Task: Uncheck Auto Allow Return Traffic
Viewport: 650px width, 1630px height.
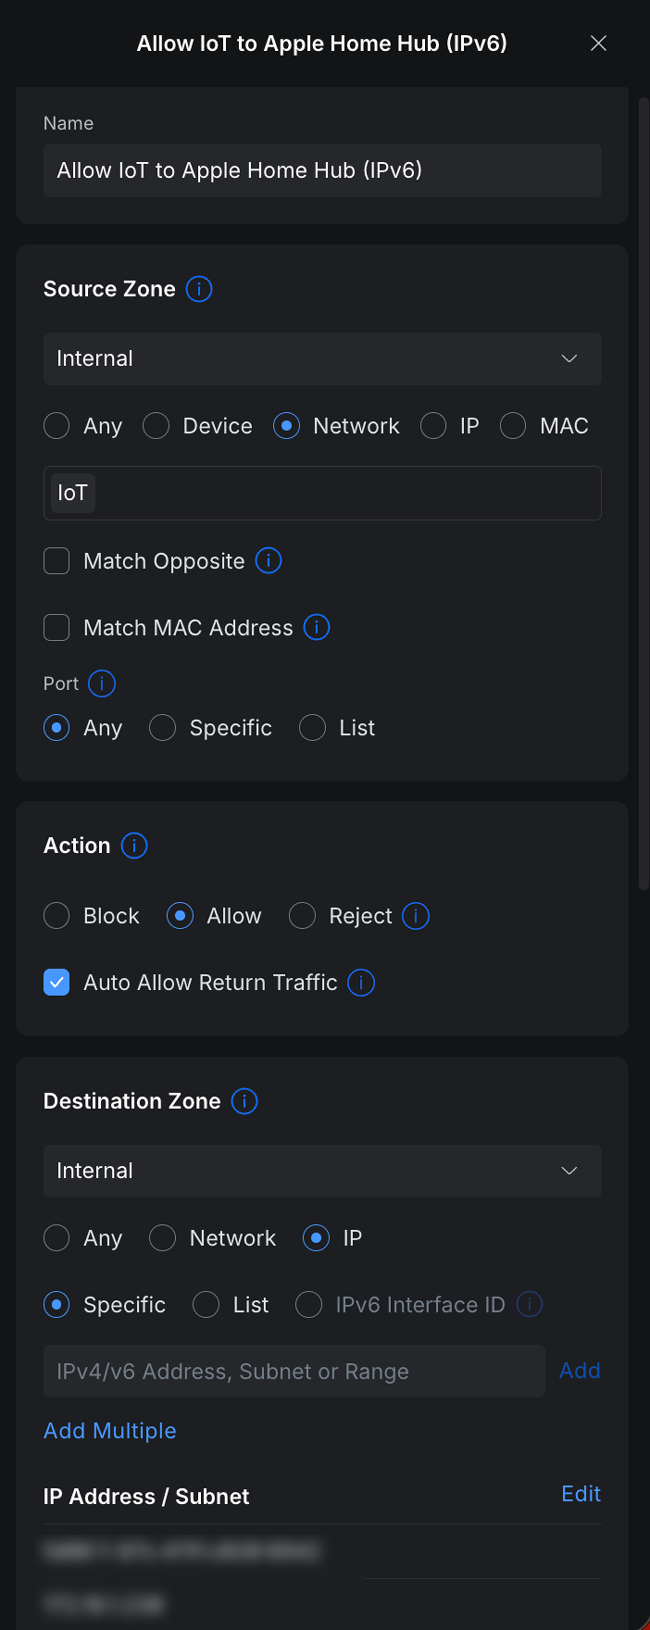Action: point(57,982)
